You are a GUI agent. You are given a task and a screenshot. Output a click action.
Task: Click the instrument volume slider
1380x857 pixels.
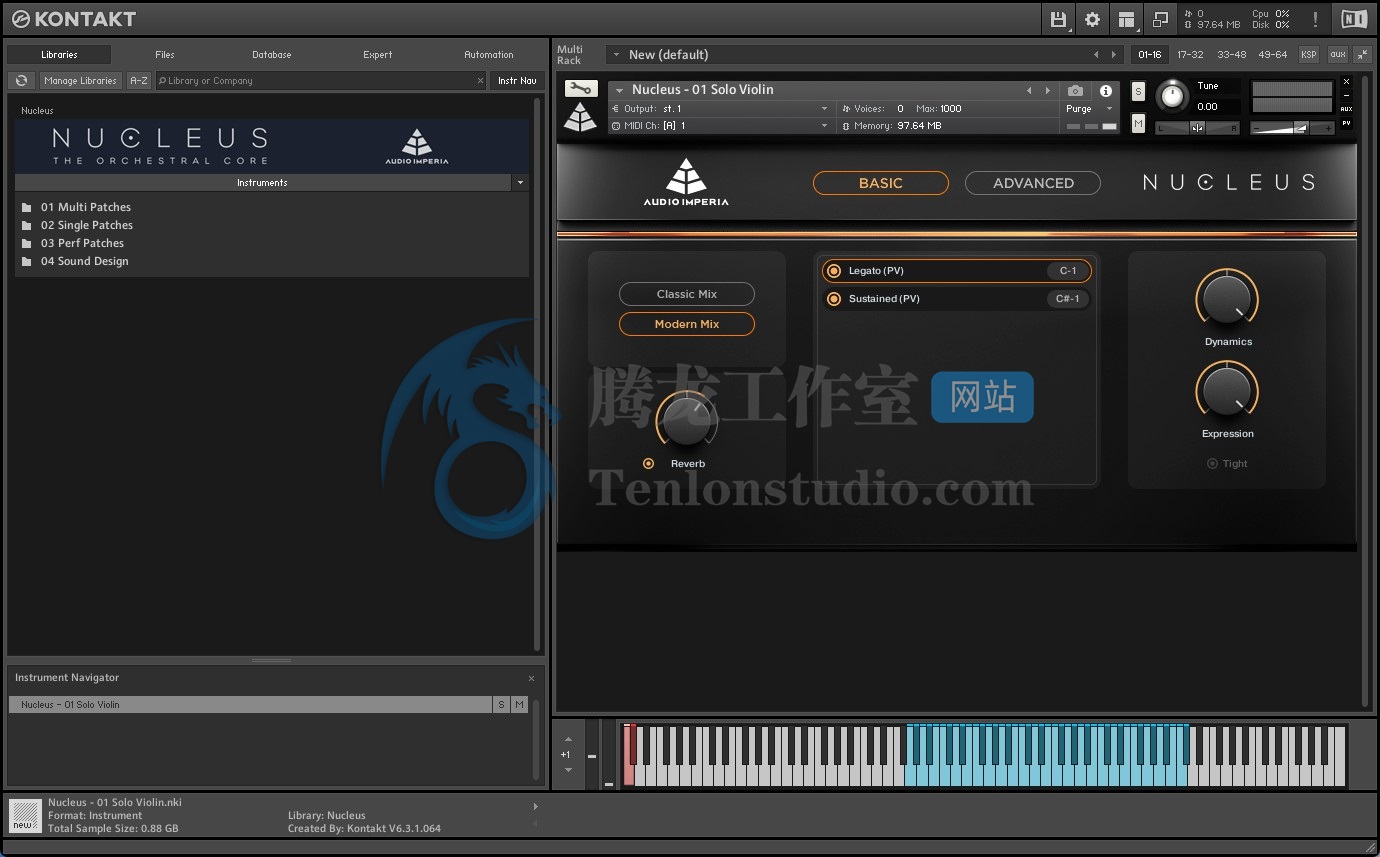pos(1293,127)
